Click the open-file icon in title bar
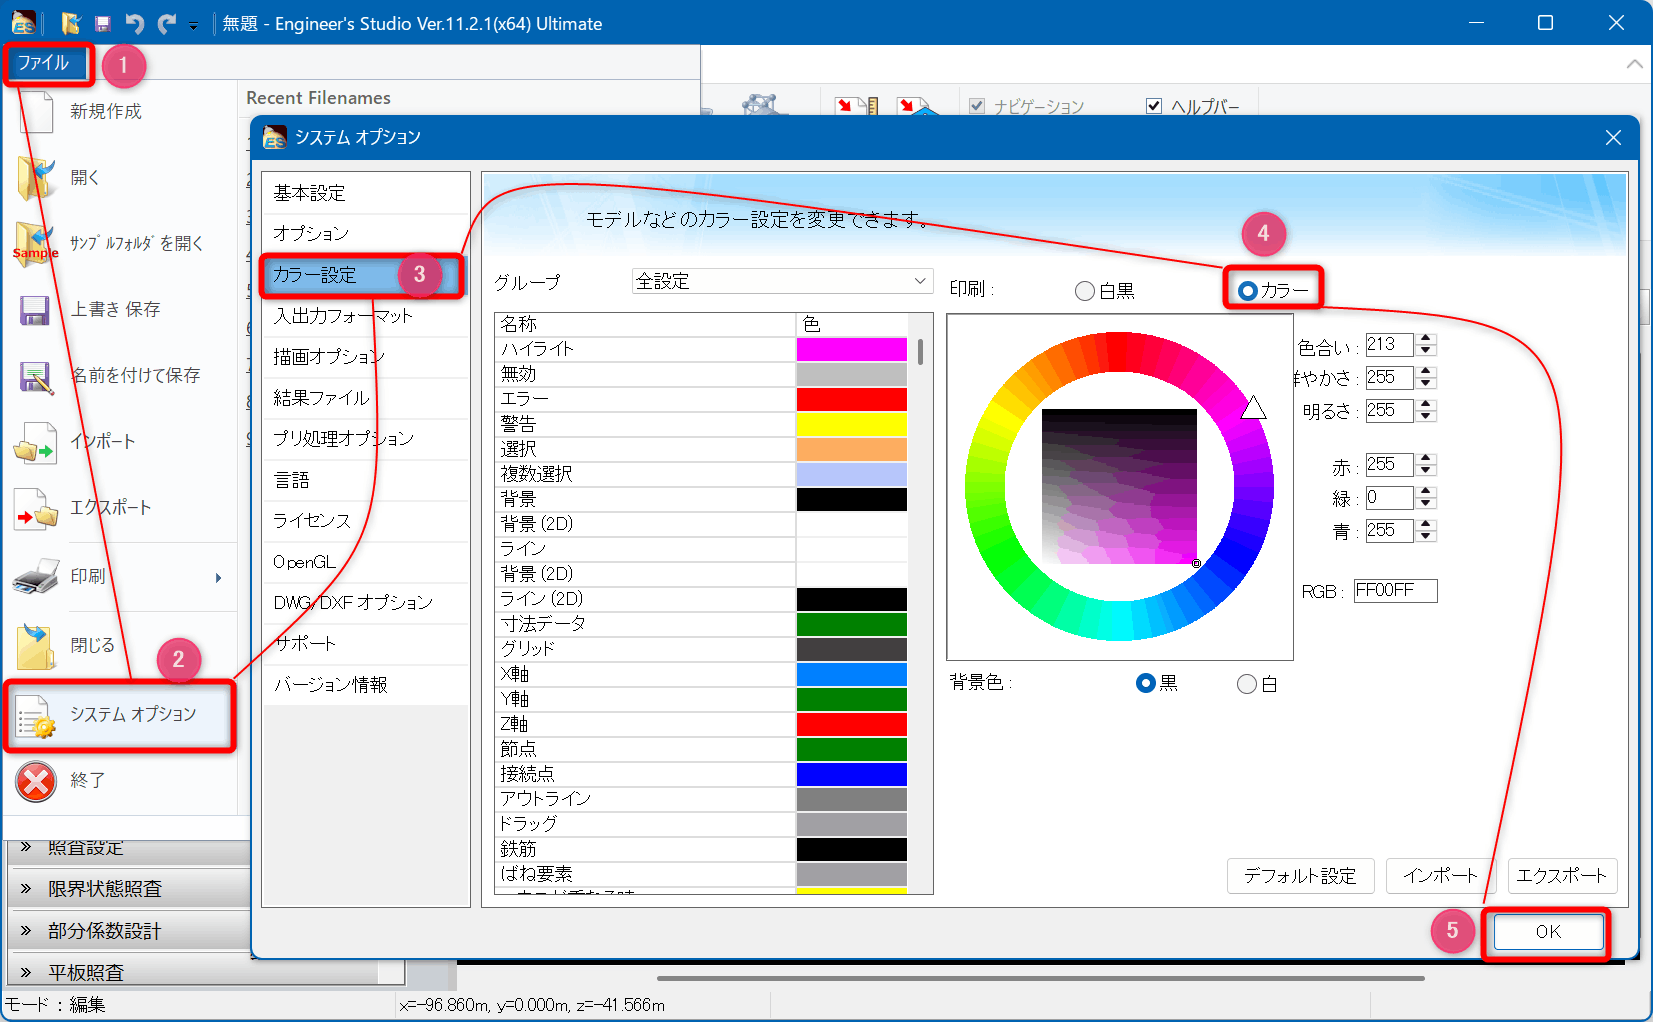The width and height of the screenshot is (1653, 1022). click(70, 23)
